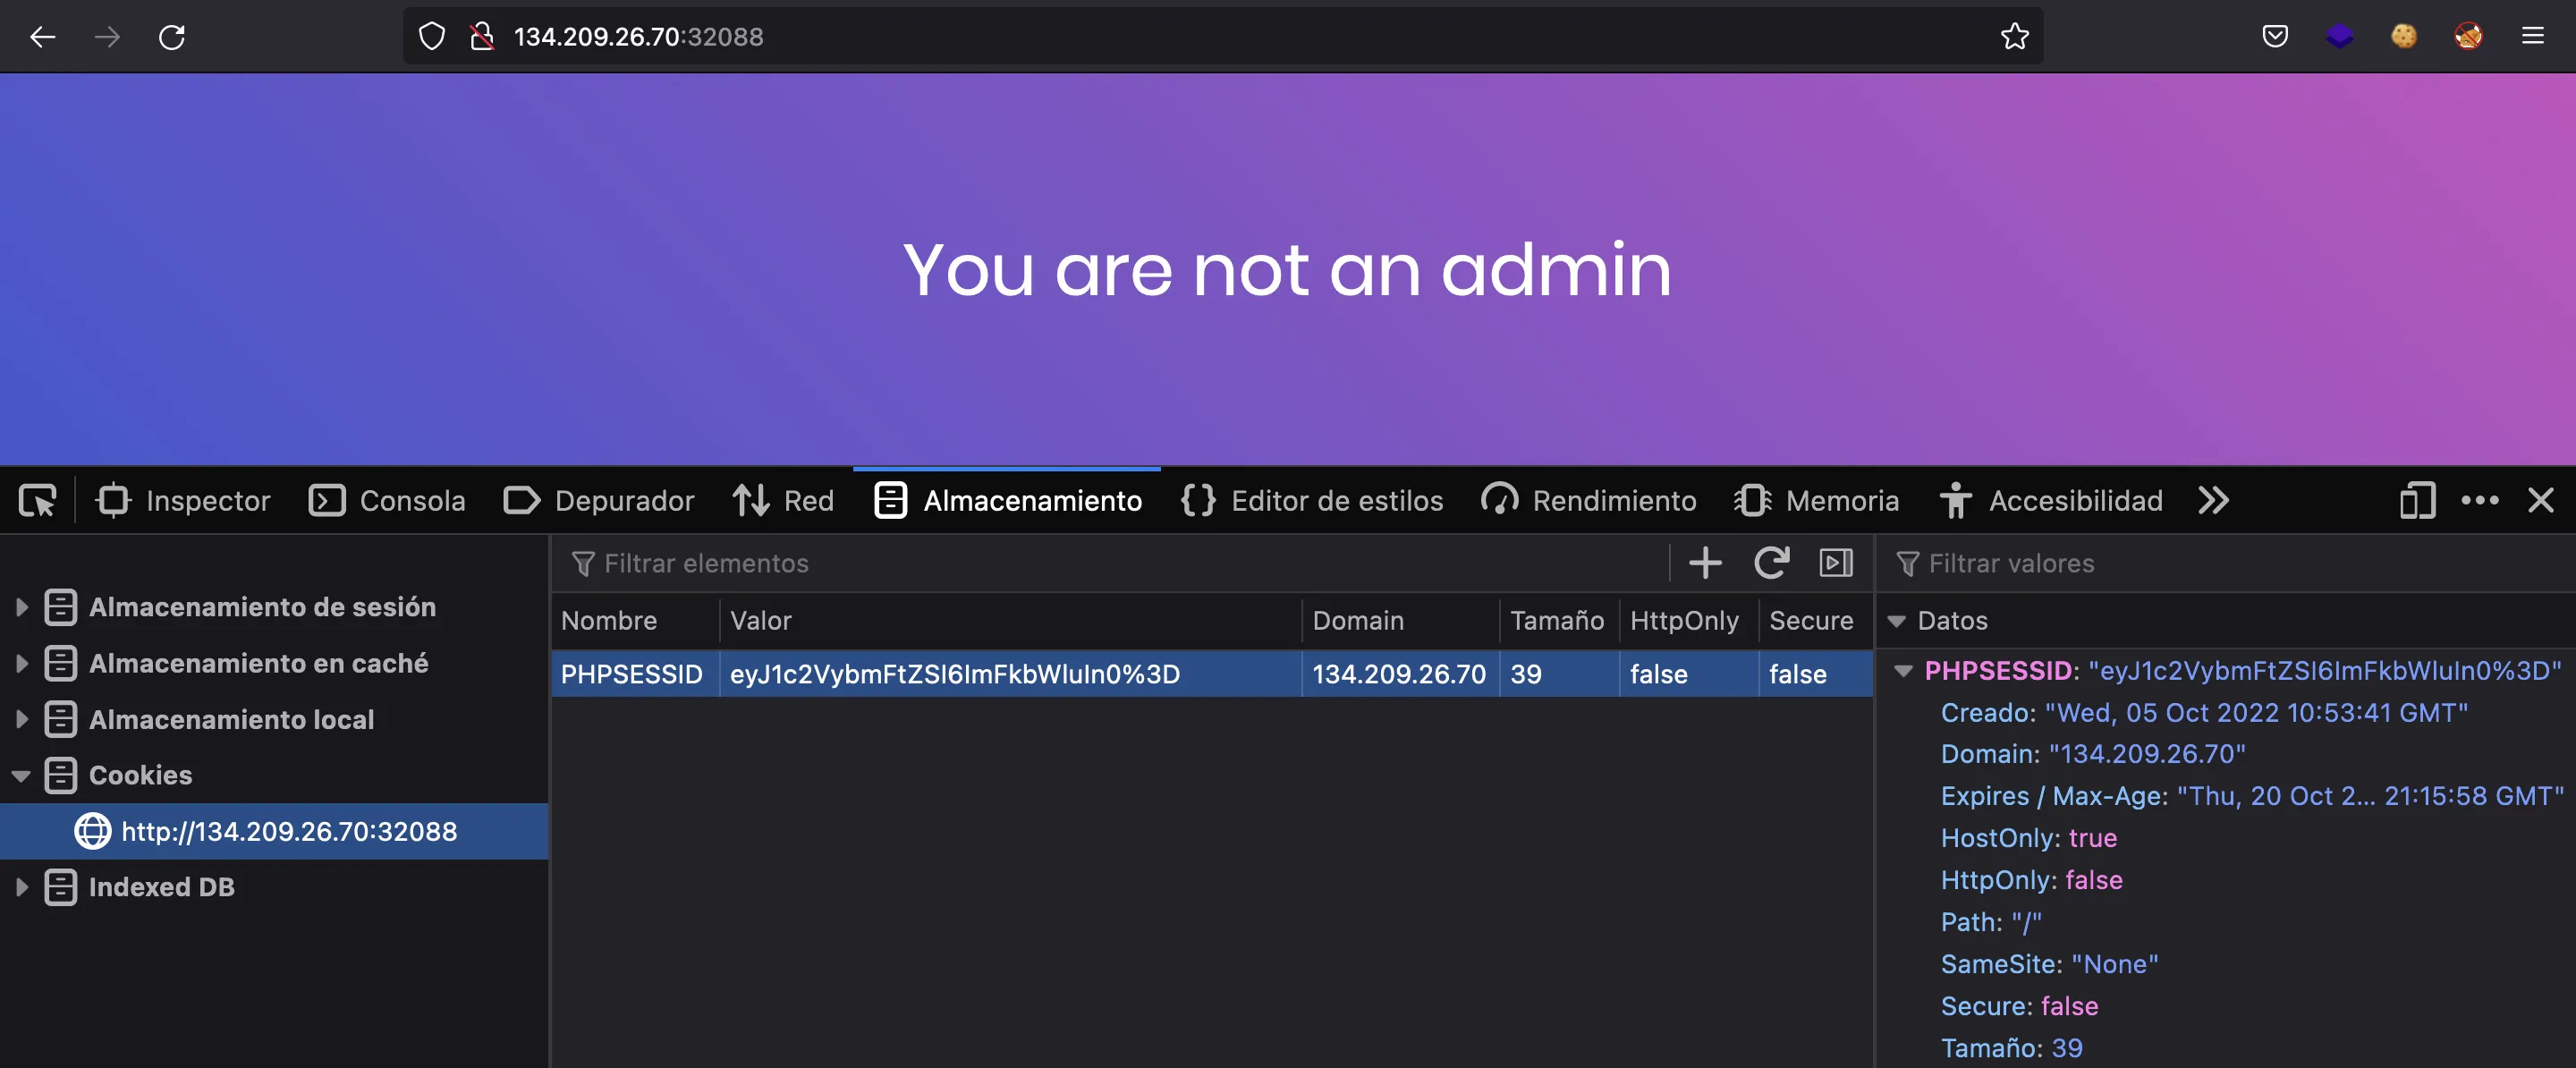This screenshot has height=1068, width=2576.
Task: Toggle SameSite None attribute visibility
Action: [1999, 962]
